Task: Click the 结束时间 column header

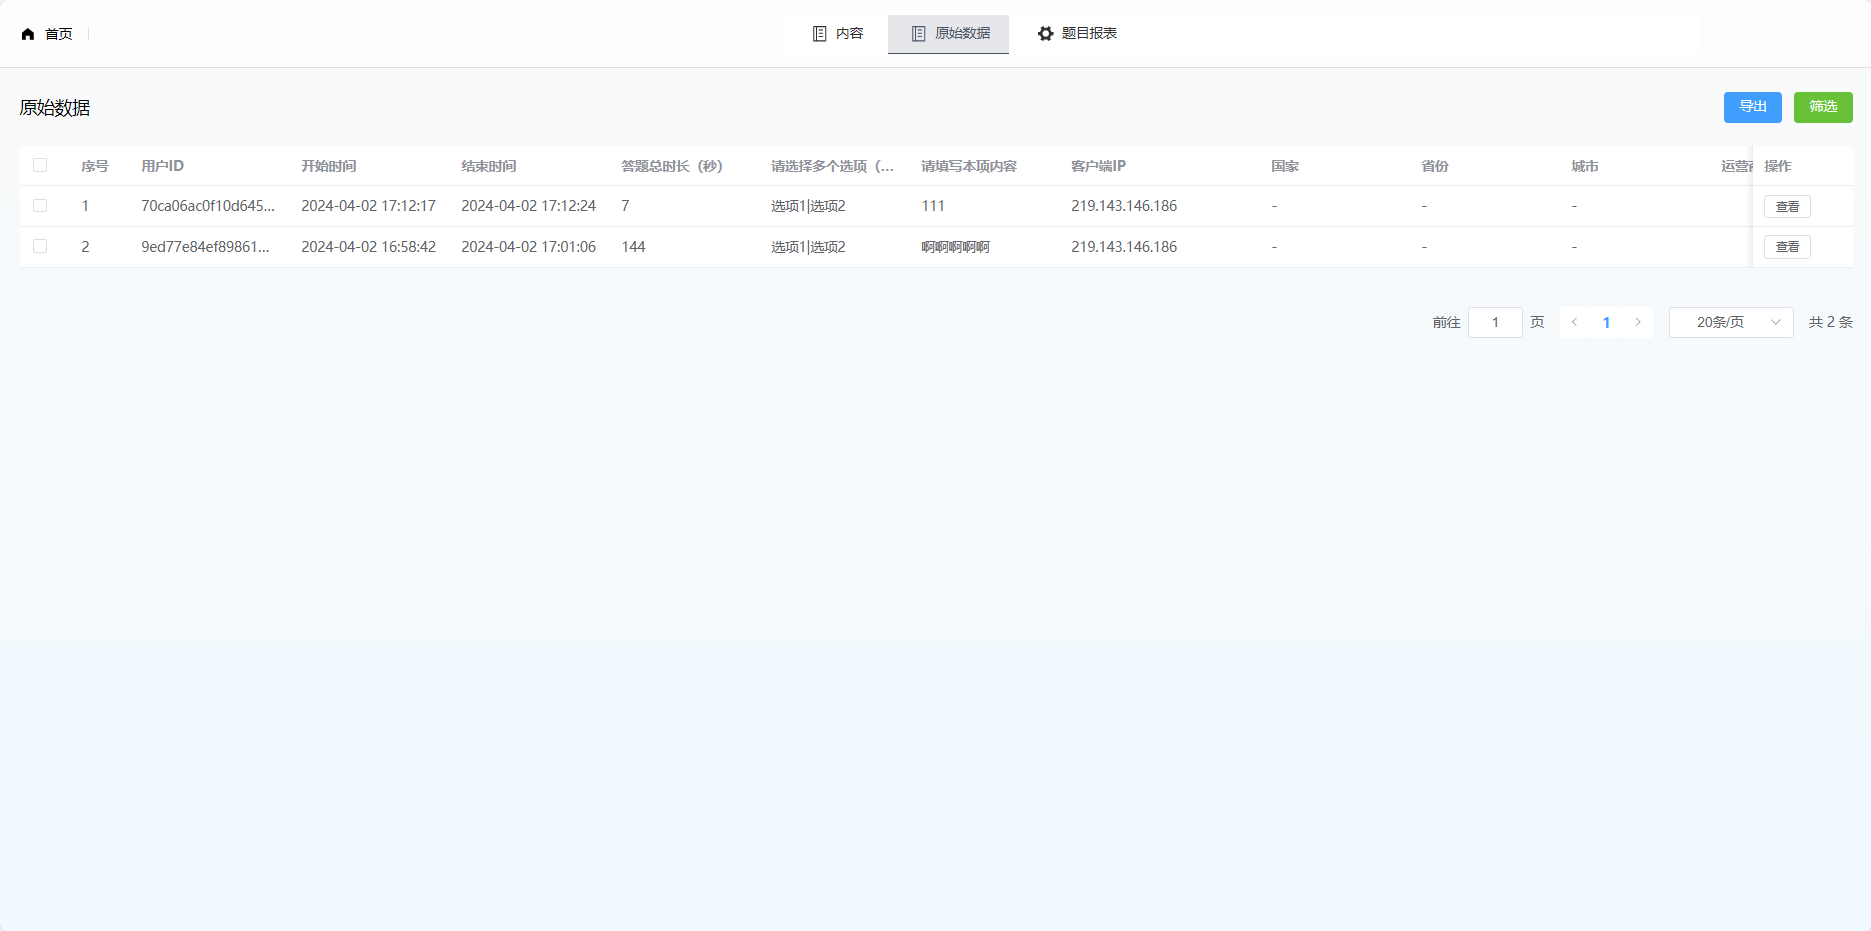Action: pos(488,166)
